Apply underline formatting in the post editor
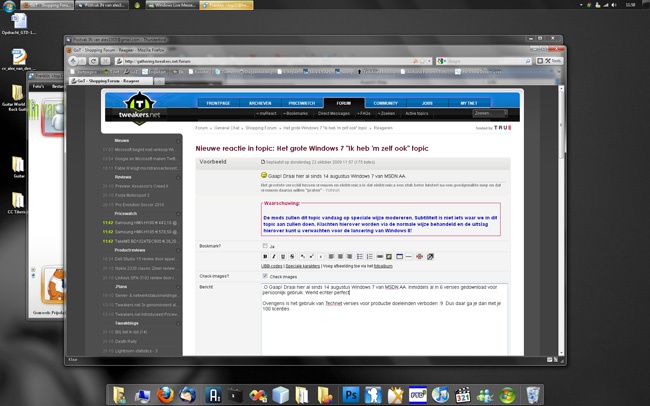The width and height of the screenshot is (650, 406). click(x=283, y=257)
